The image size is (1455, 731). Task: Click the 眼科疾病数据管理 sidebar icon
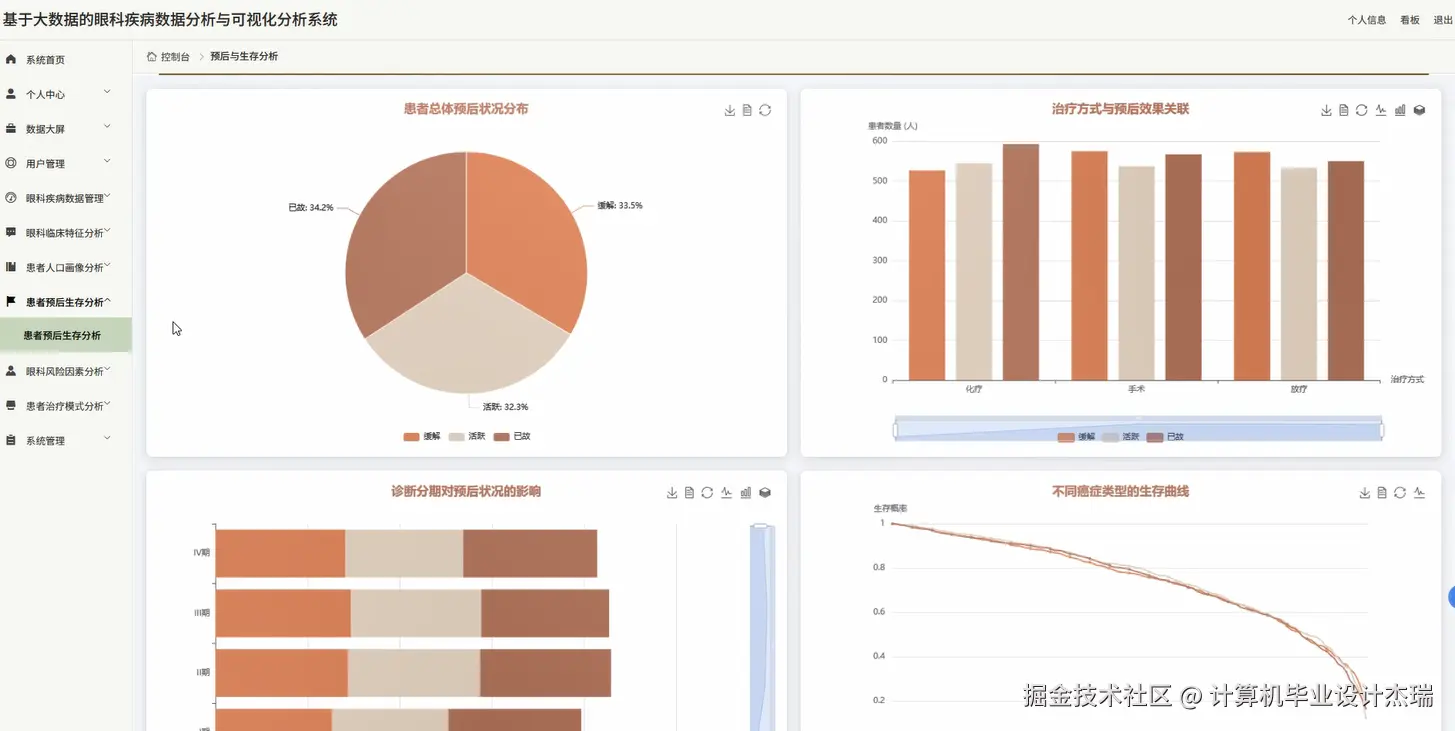click(11, 198)
